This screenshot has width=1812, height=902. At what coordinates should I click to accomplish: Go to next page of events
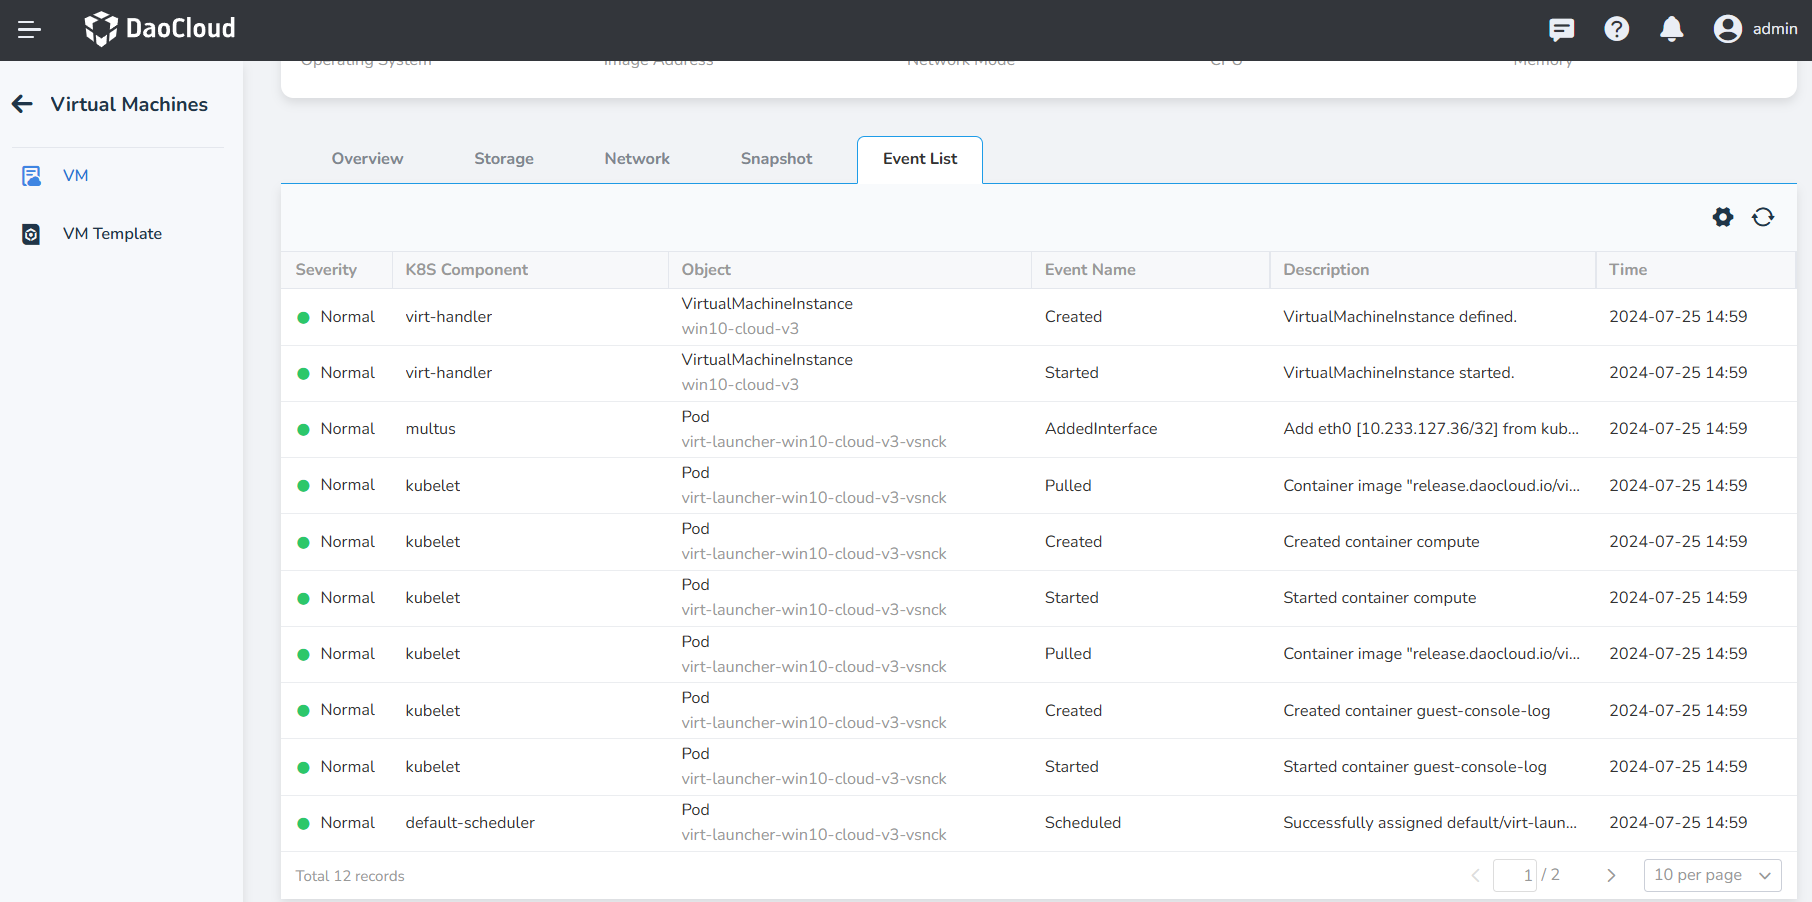click(1611, 875)
